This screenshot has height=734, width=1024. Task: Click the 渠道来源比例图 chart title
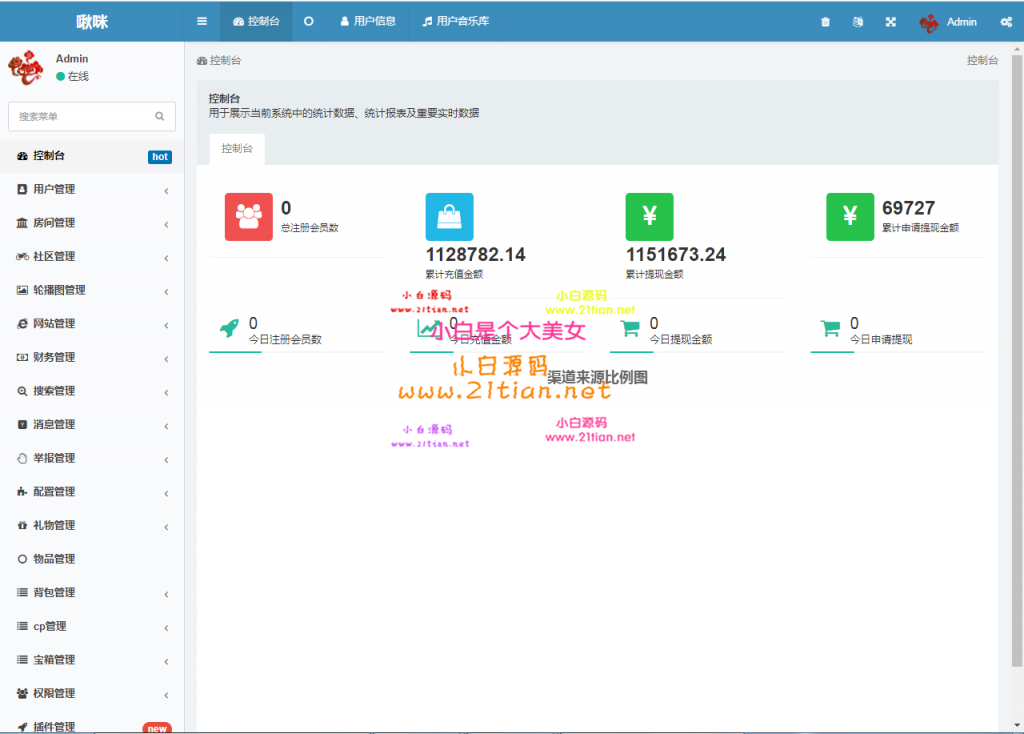coord(598,377)
